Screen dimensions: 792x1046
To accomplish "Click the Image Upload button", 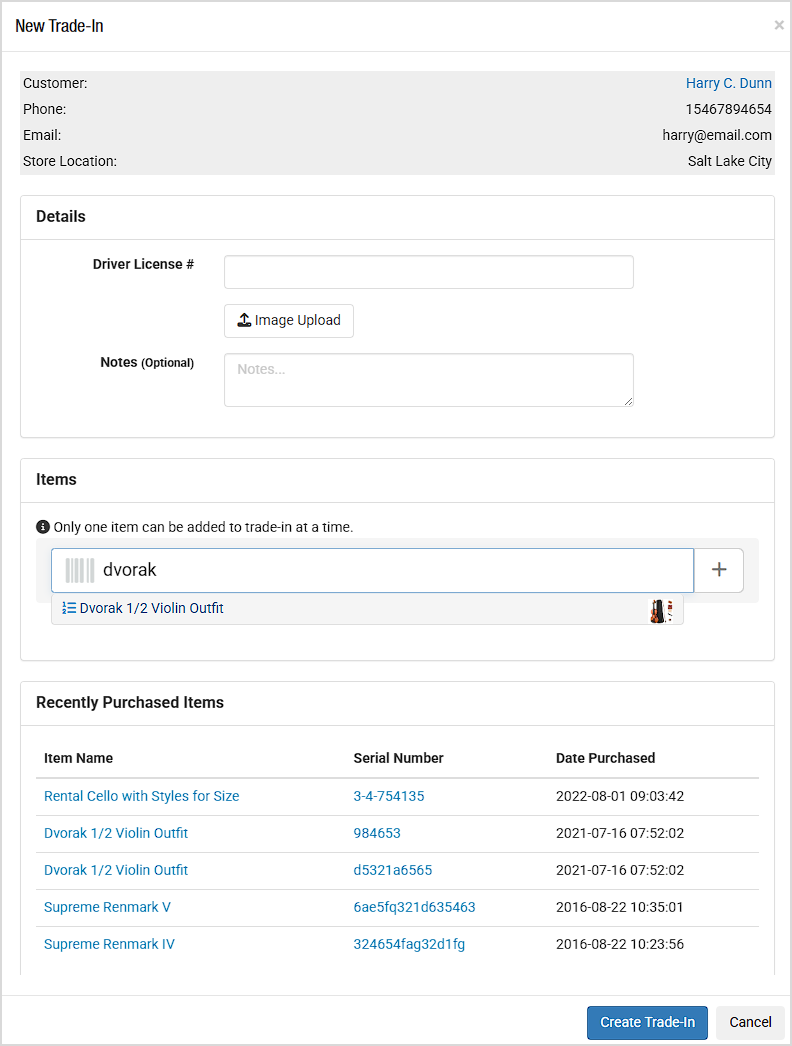I will click(x=289, y=321).
